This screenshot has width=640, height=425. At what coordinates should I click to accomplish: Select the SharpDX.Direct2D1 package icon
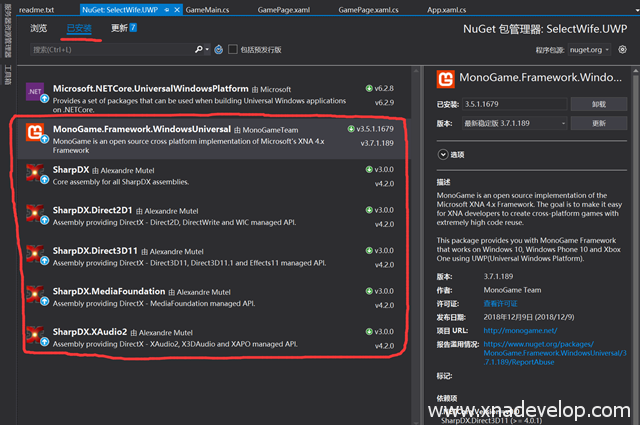click(x=34, y=216)
